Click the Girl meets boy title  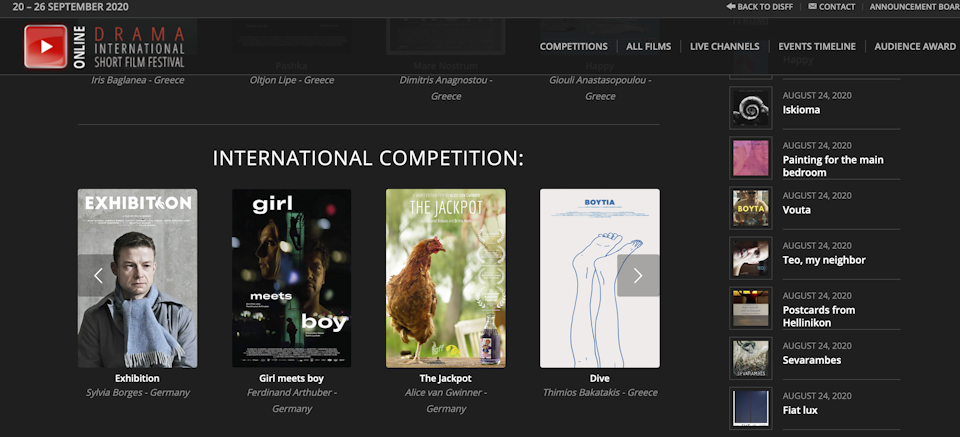click(291, 378)
